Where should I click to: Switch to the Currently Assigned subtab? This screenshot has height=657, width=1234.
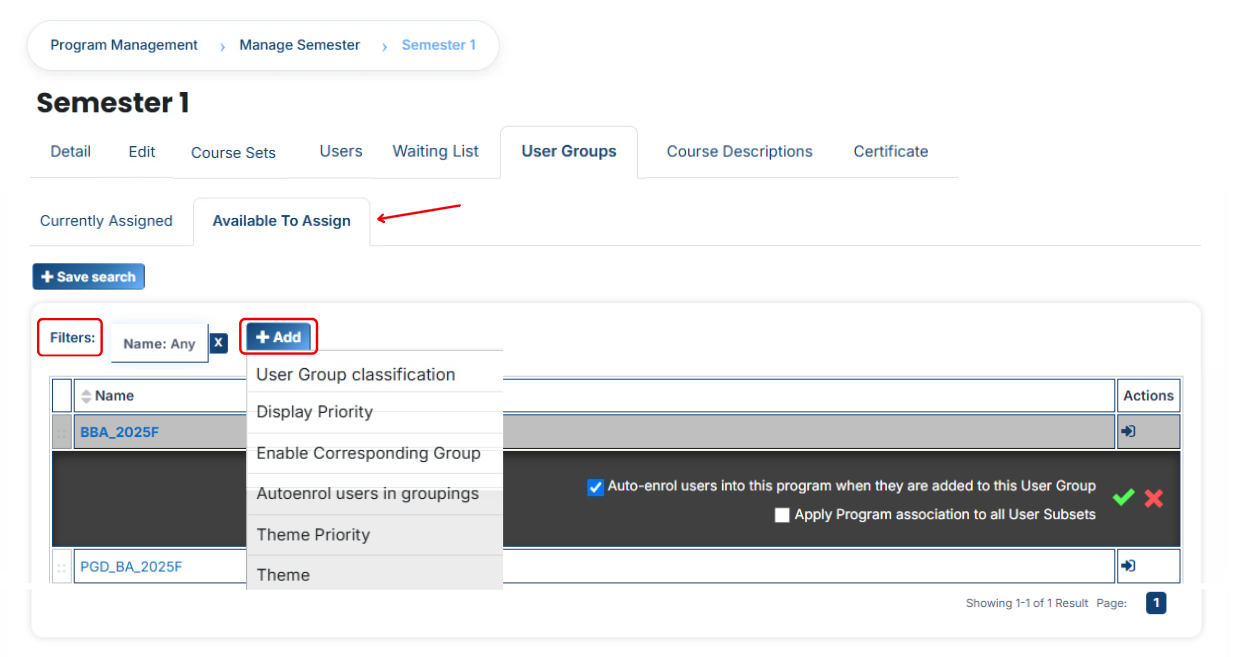(x=106, y=221)
